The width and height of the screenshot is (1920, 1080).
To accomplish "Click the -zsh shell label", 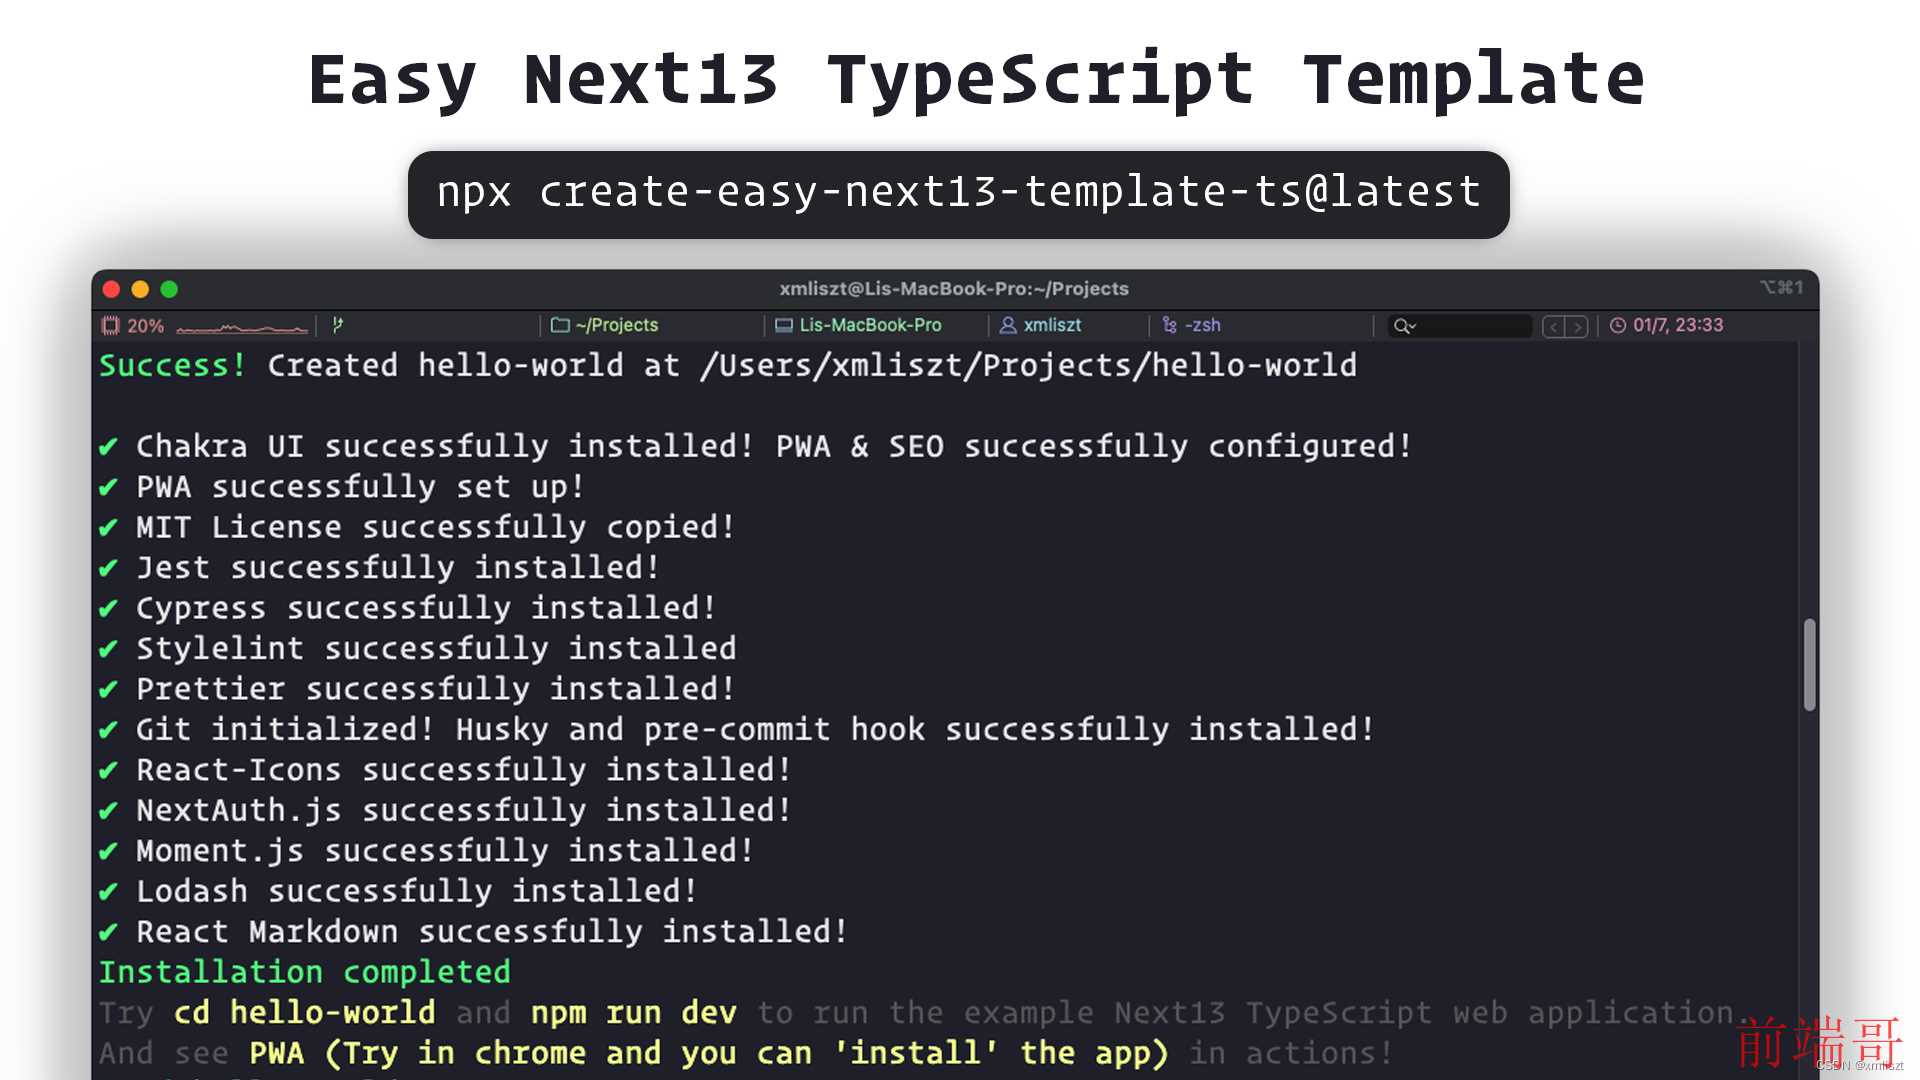I will point(1203,325).
